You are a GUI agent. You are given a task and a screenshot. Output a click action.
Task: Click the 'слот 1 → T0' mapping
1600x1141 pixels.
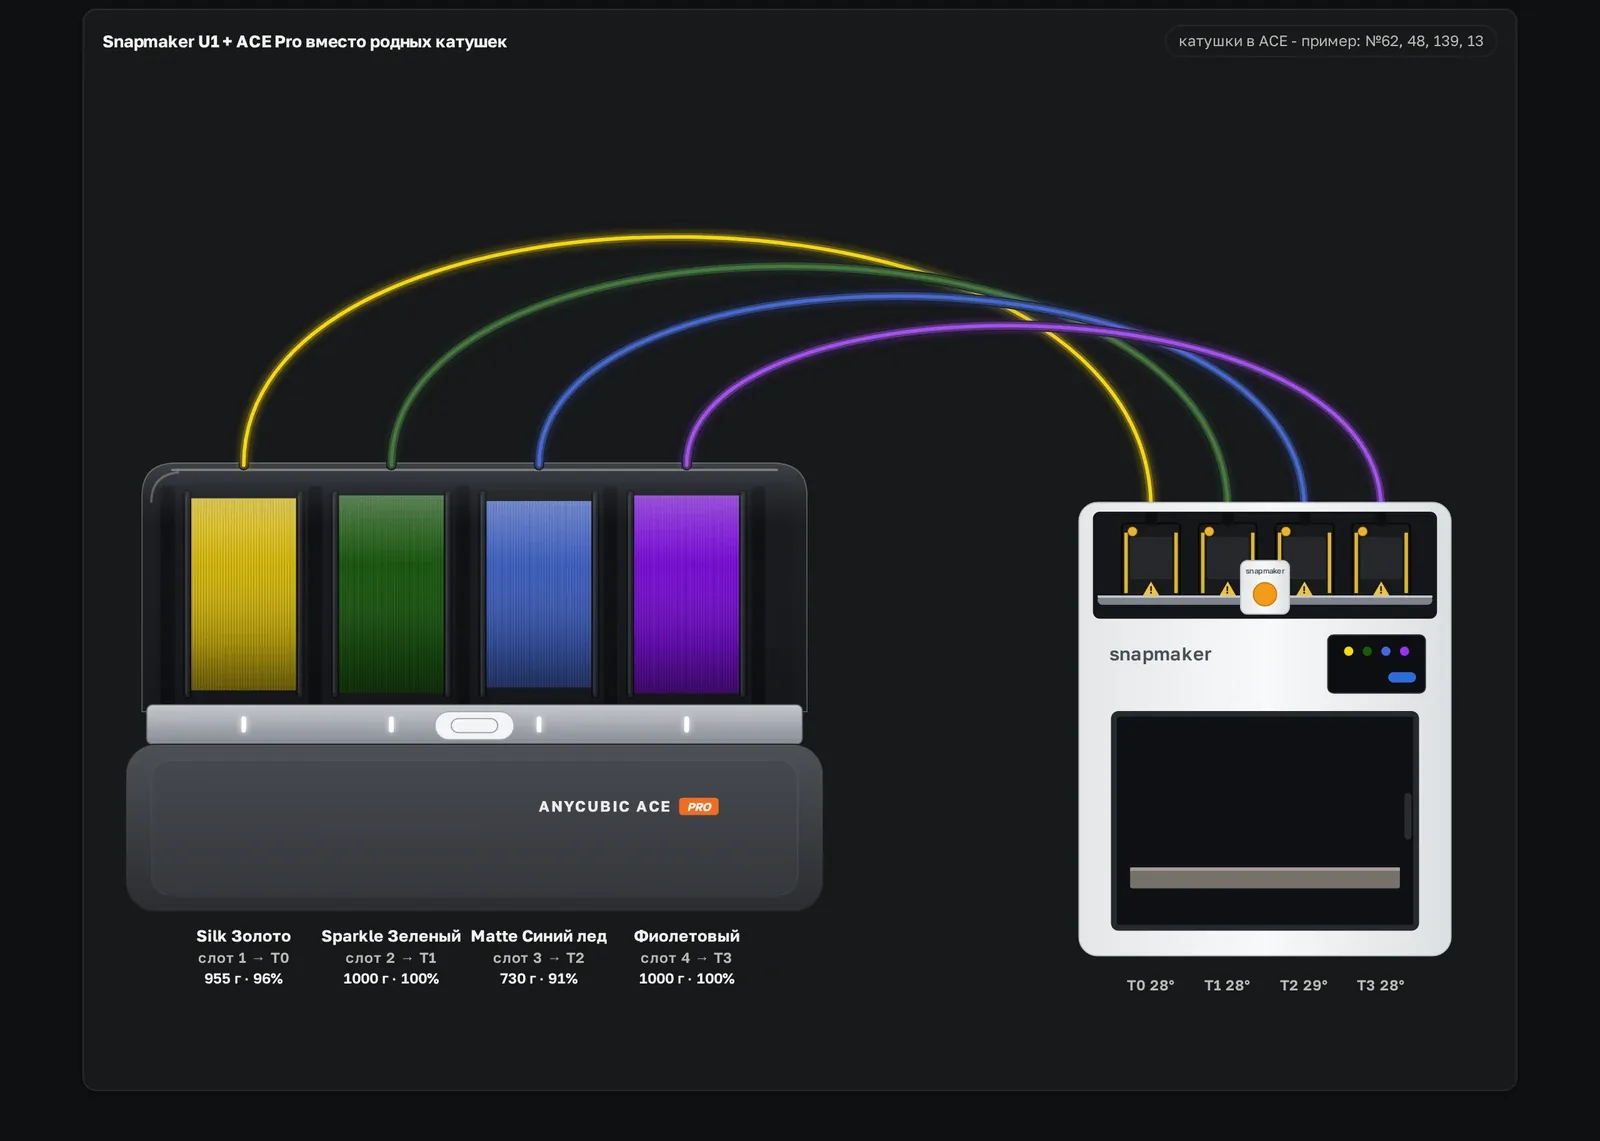pos(243,958)
